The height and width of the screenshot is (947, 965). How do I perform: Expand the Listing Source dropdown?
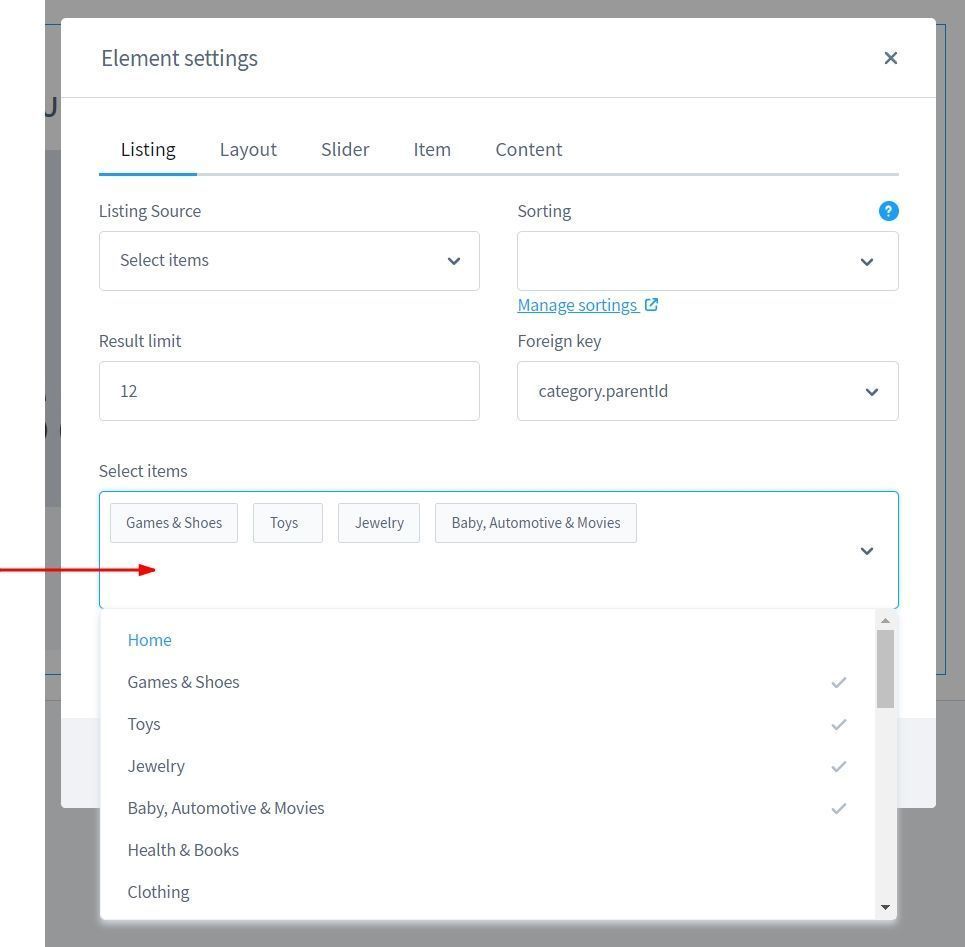(289, 261)
